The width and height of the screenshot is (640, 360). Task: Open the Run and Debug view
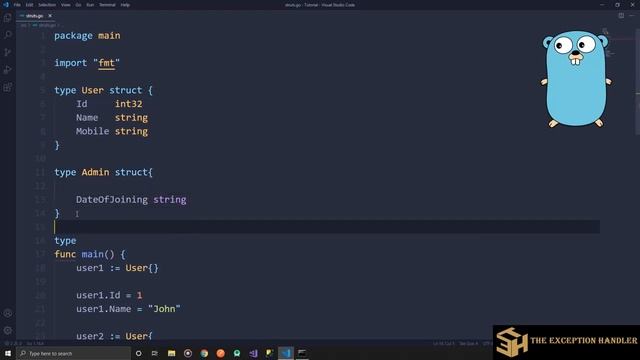click(7, 70)
